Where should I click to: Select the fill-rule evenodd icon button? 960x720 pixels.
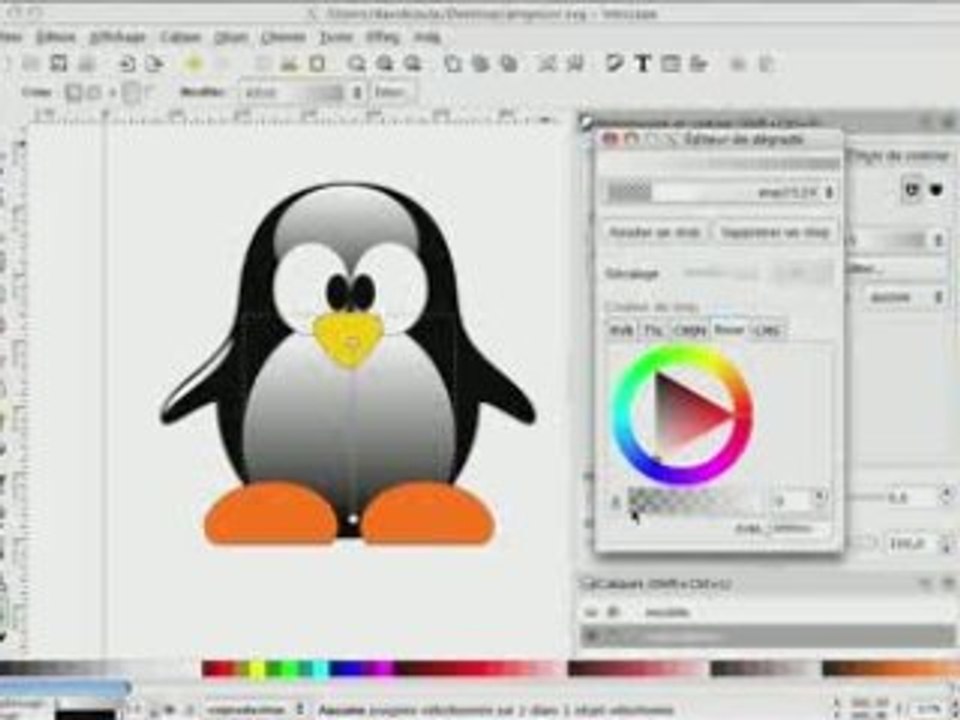[x=912, y=189]
